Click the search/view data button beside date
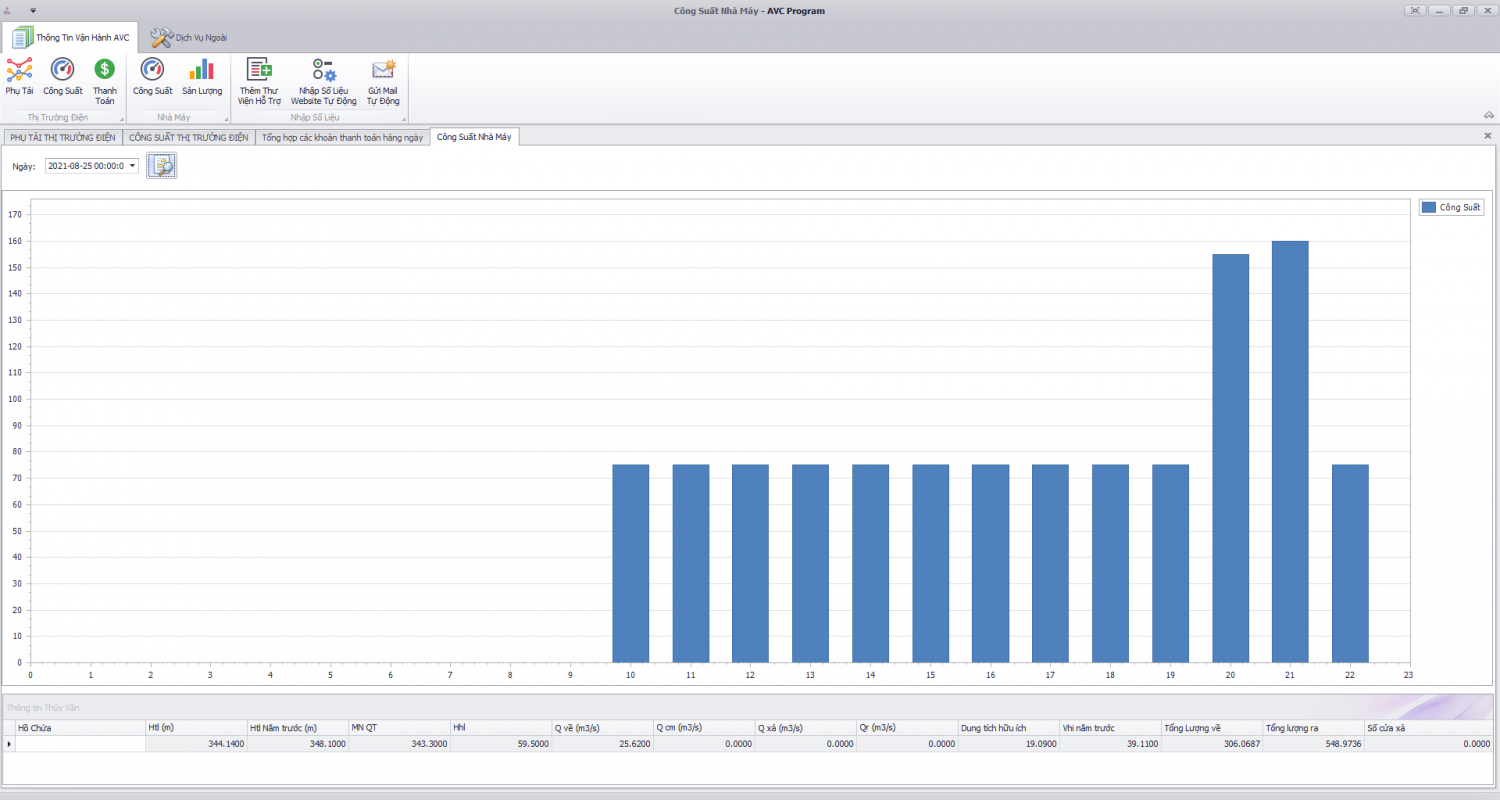This screenshot has height=800, width=1500. [x=162, y=166]
